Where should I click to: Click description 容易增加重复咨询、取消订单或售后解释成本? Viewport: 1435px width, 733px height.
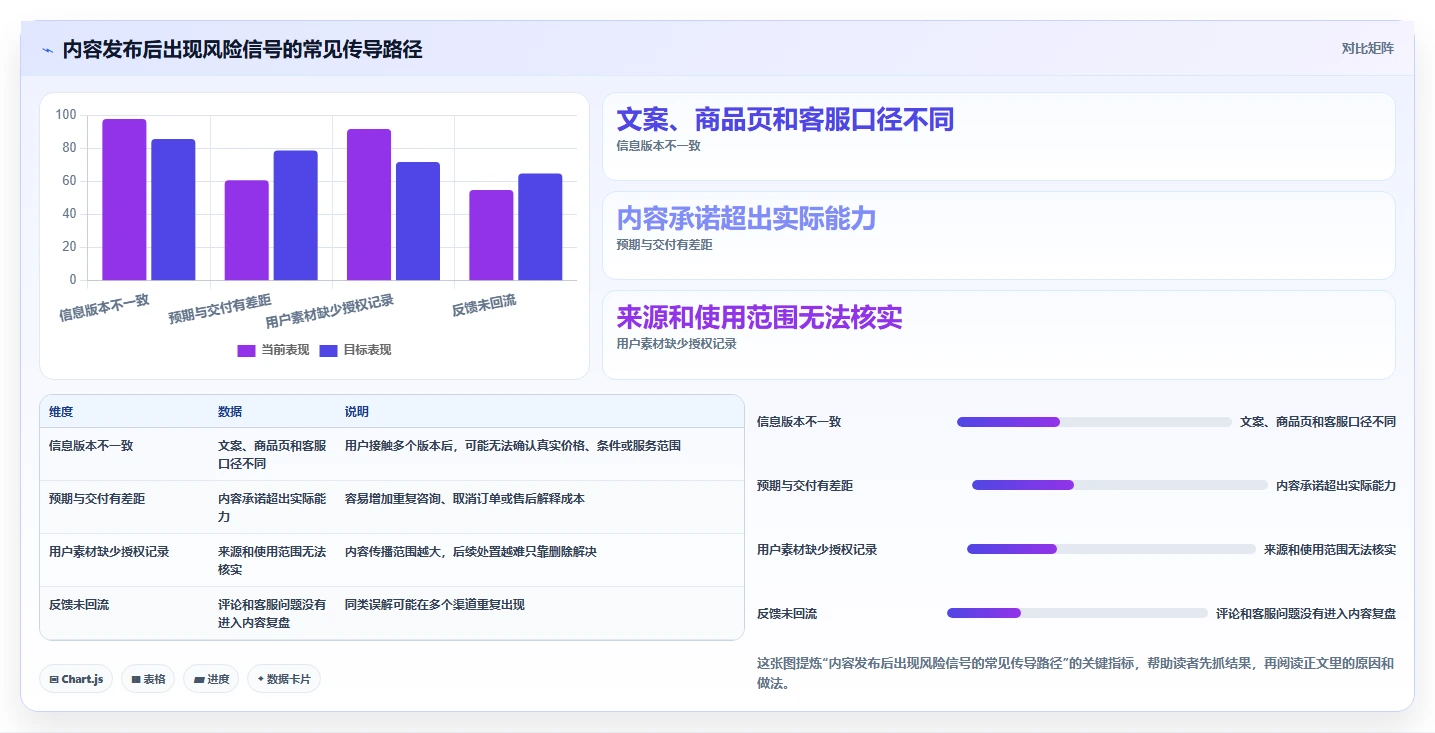[x=465, y=499]
